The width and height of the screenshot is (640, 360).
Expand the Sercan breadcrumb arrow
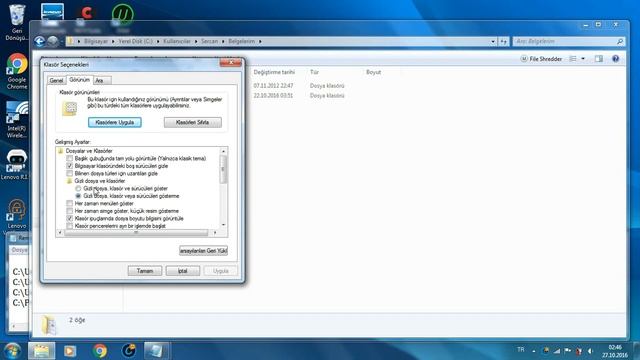[x=223, y=41]
